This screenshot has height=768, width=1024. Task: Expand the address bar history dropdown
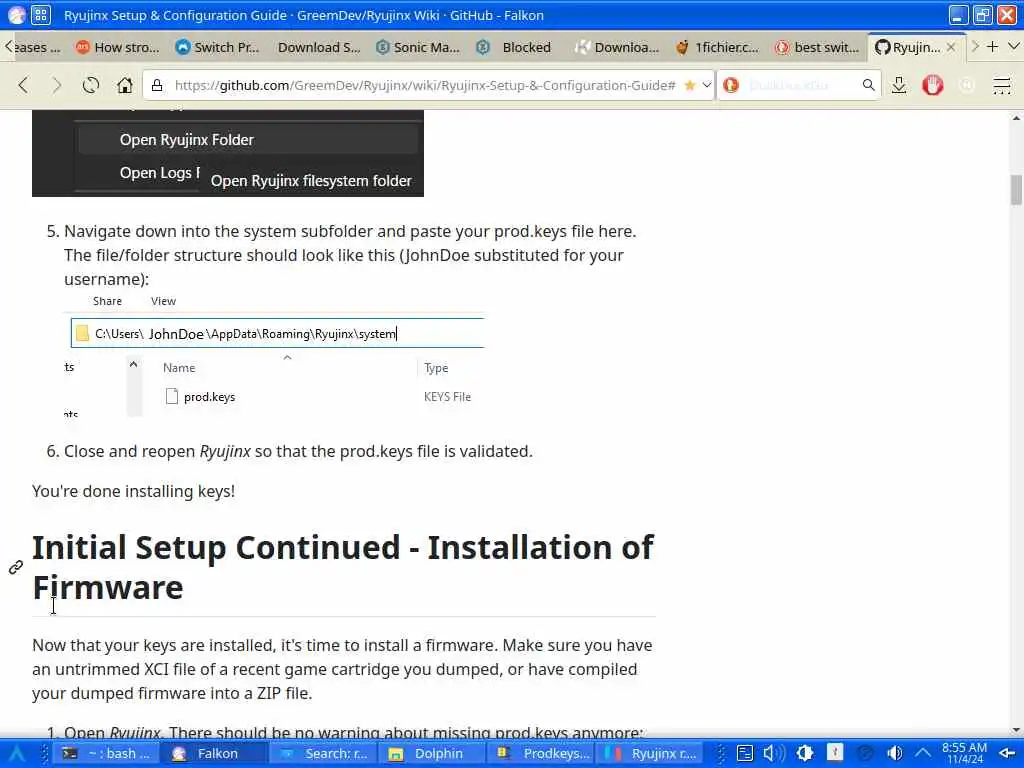coord(707,85)
